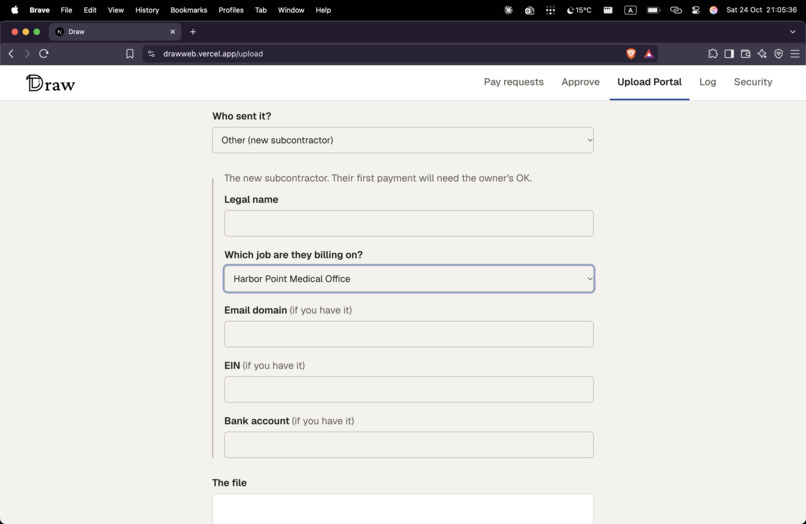Focus the Email domain input field
Viewport: 806px width, 524px height.
(x=409, y=334)
